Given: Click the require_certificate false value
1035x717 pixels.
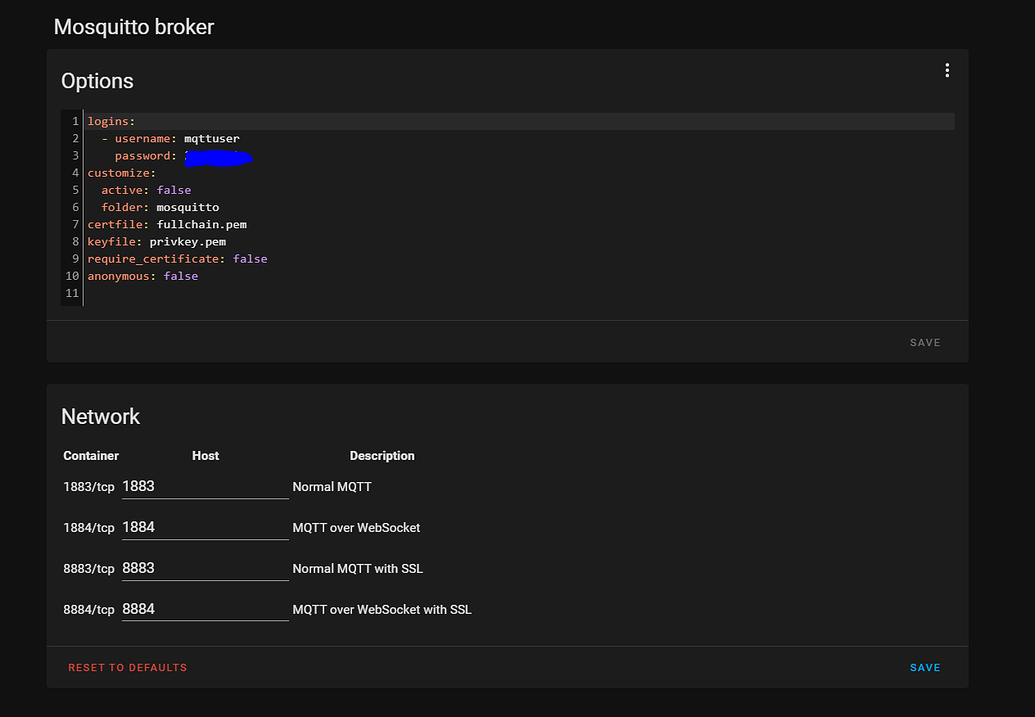Looking at the screenshot, I should point(250,258).
